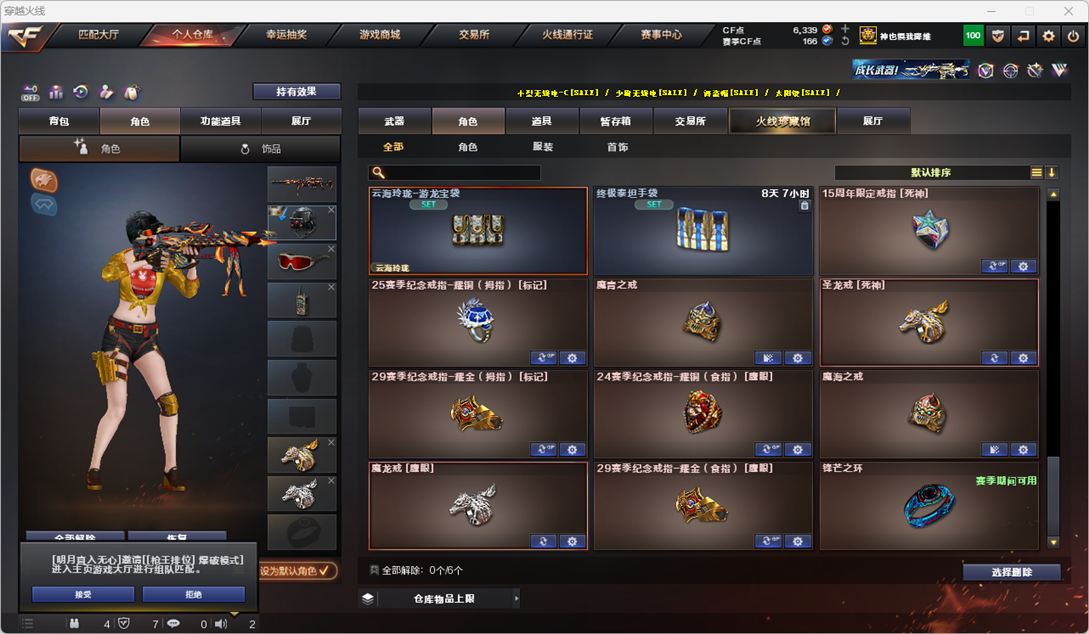Open the settings gear in the top bar

tap(1048, 35)
